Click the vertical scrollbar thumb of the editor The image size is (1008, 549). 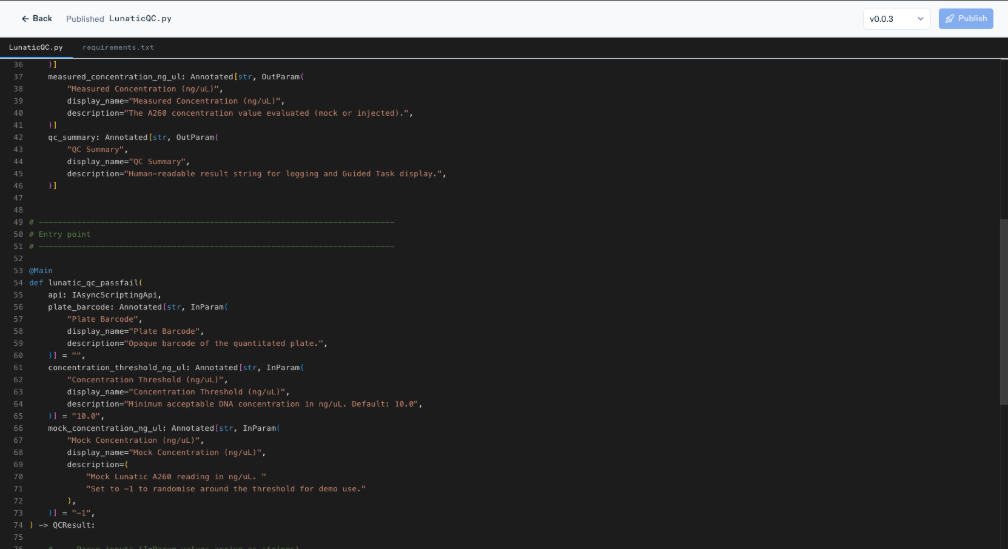tap(1004, 312)
